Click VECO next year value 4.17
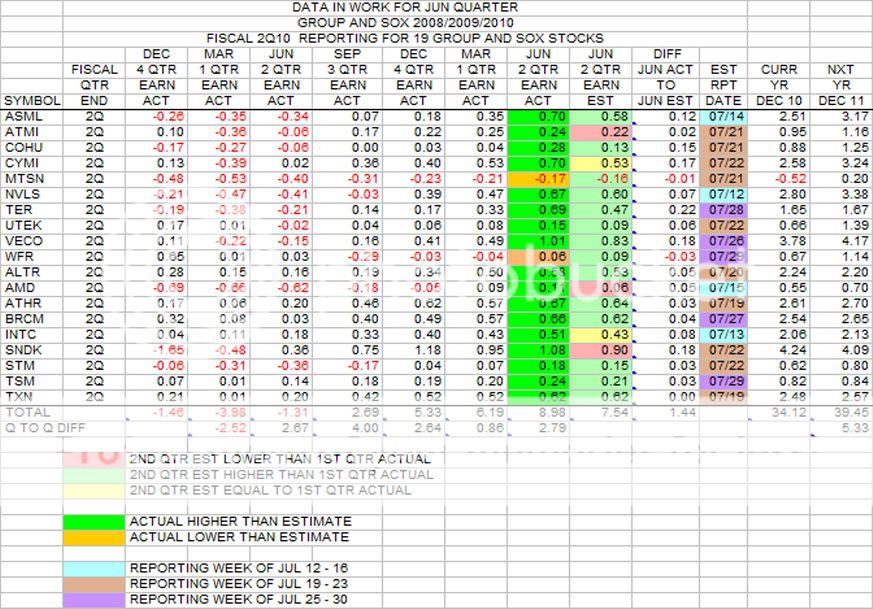Image resolution: width=873 pixels, height=609 pixels. point(840,240)
